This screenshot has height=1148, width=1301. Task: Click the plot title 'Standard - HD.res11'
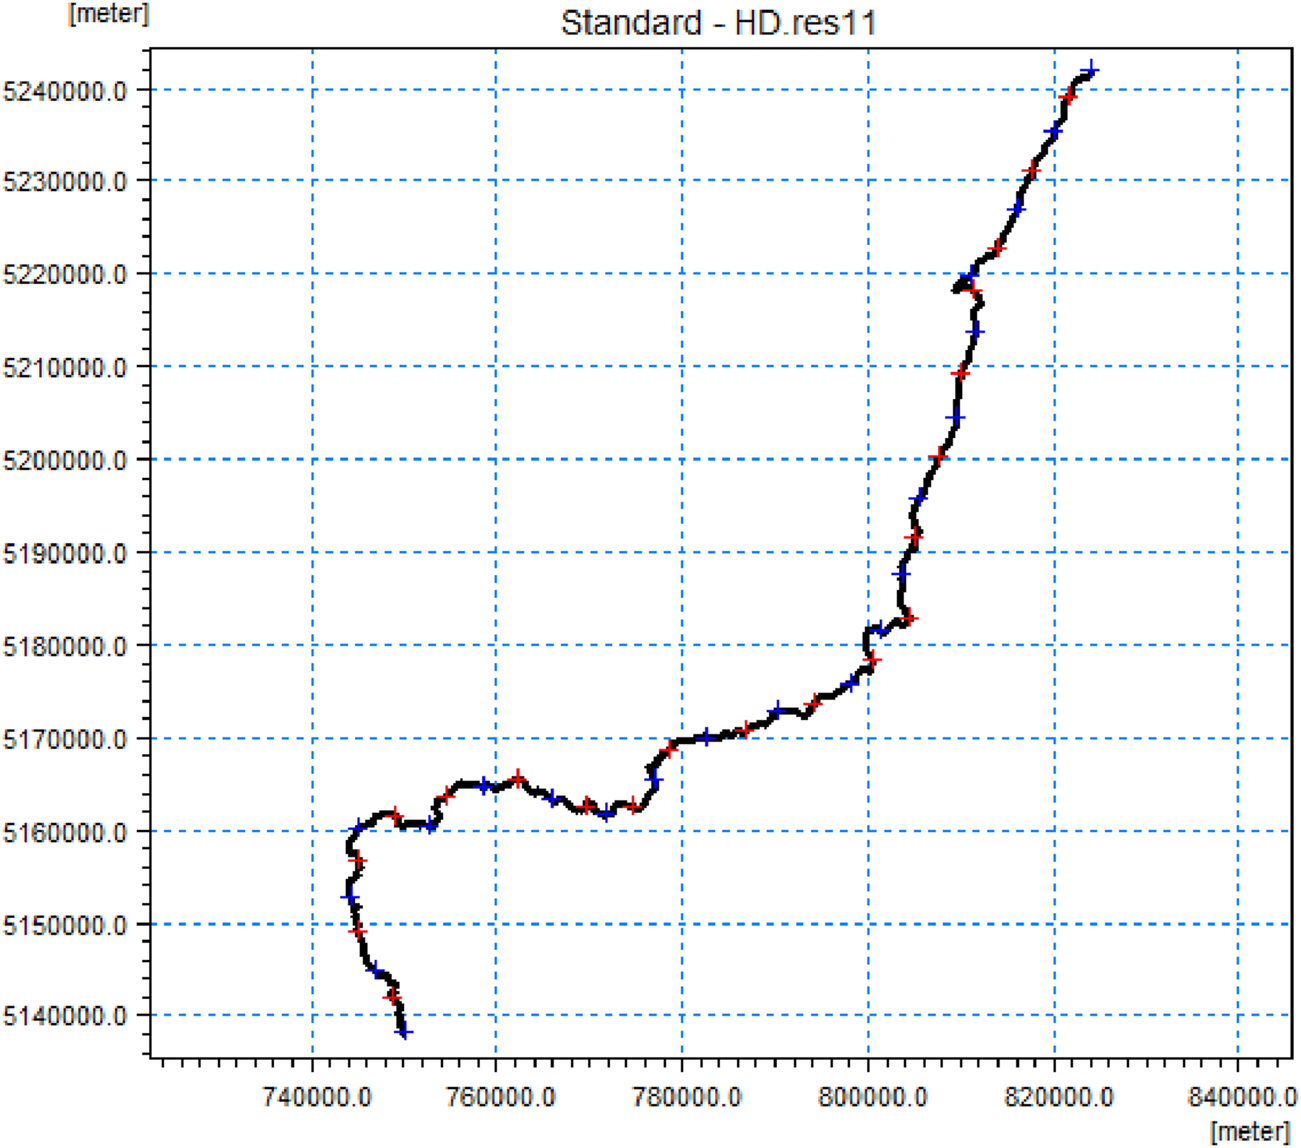click(x=718, y=22)
